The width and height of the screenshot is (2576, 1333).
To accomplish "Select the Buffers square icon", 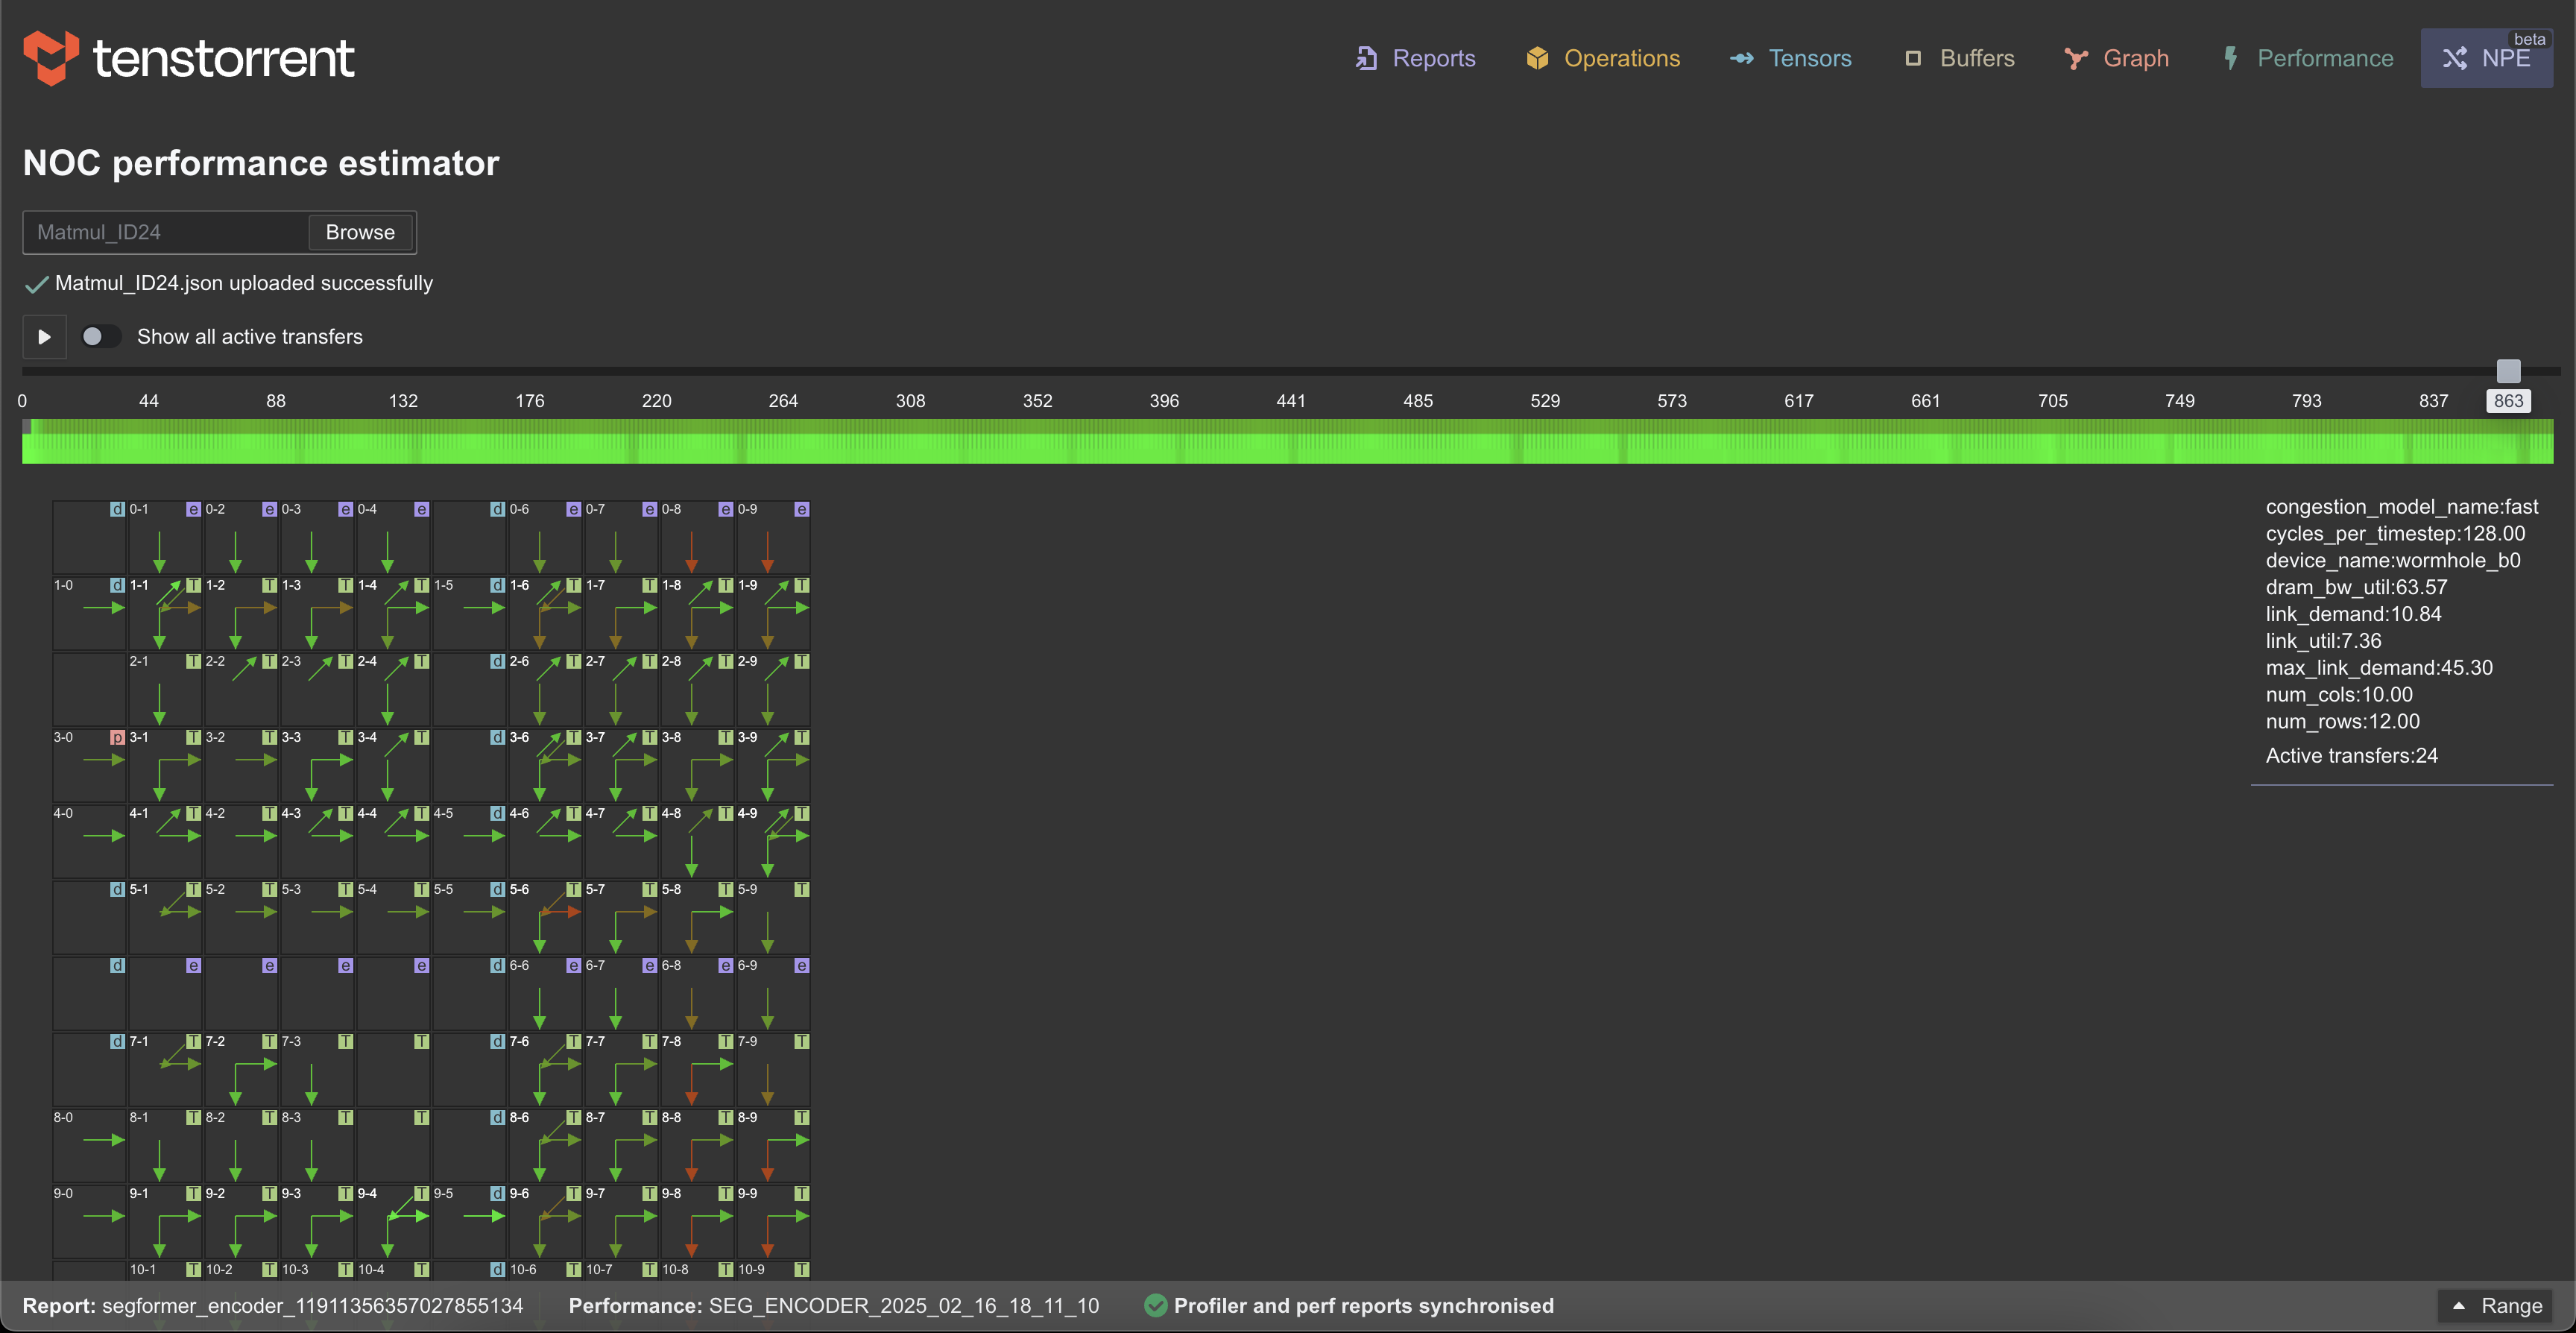I will tap(1913, 58).
